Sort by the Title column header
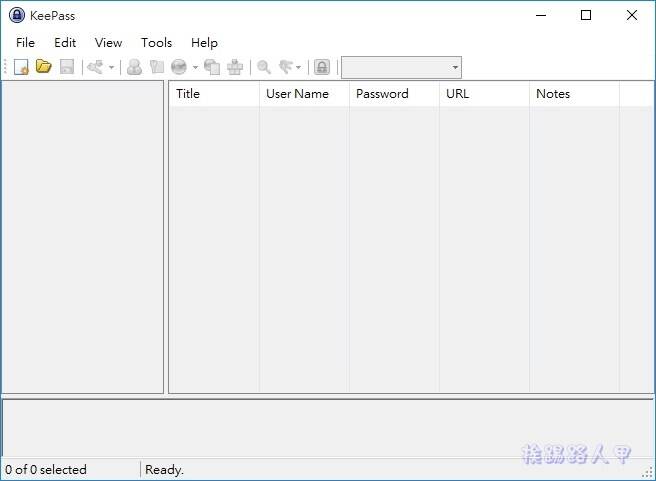This screenshot has height=481, width=656. [x=214, y=94]
